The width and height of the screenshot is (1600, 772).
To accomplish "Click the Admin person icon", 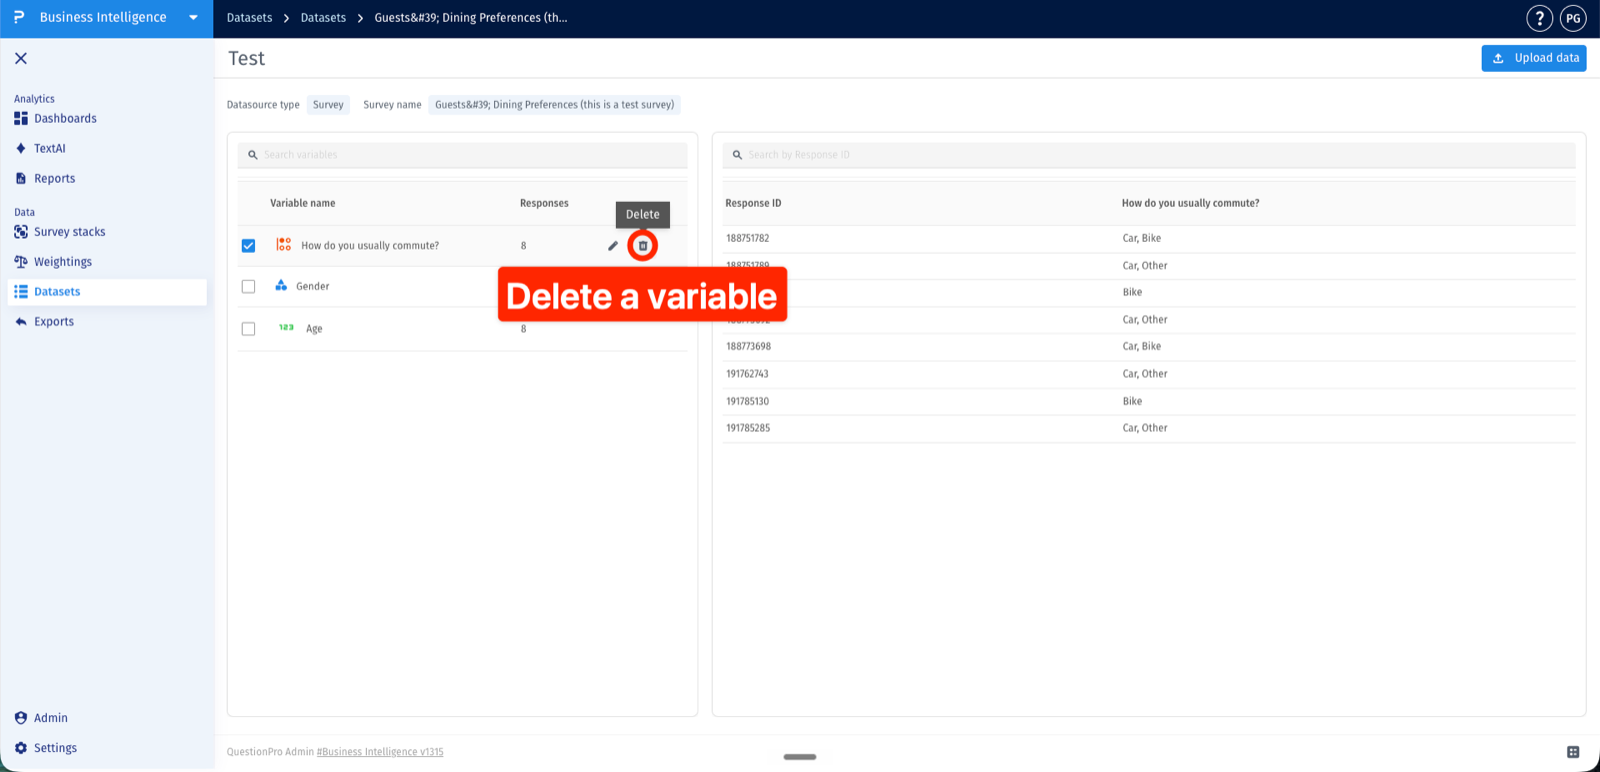I will pos(21,718).
